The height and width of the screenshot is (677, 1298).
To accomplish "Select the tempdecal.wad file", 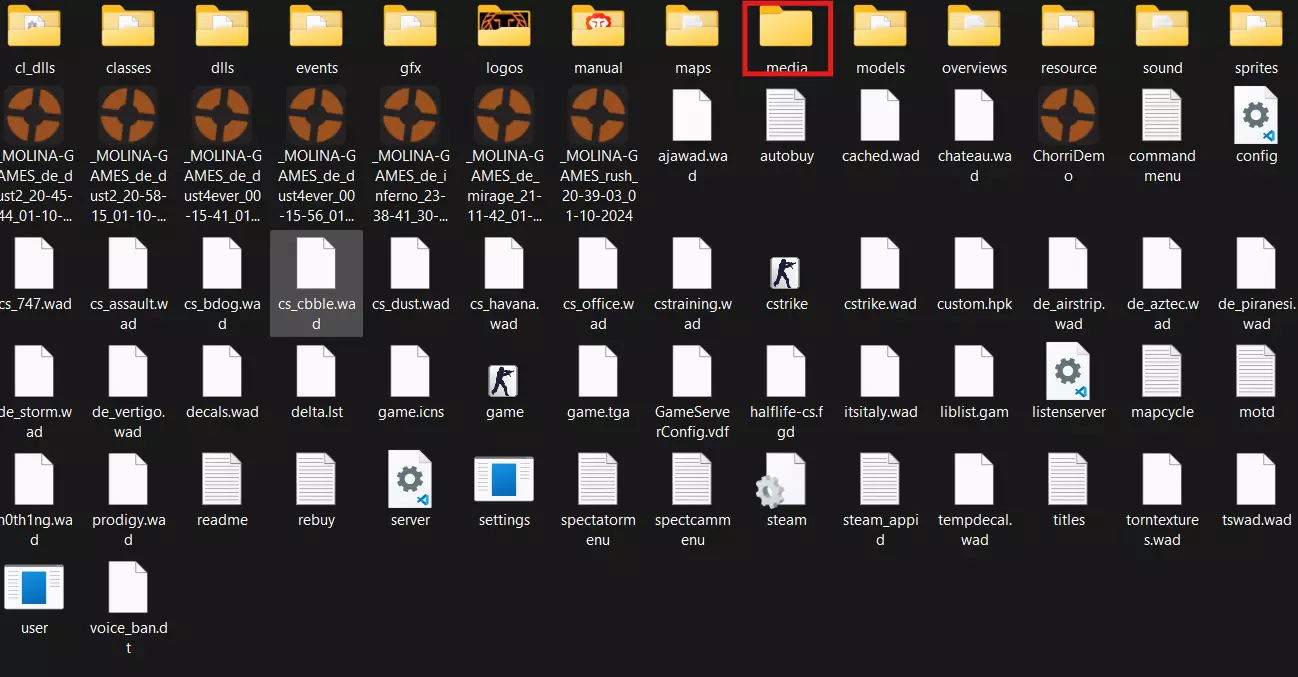I will point(974,499).
